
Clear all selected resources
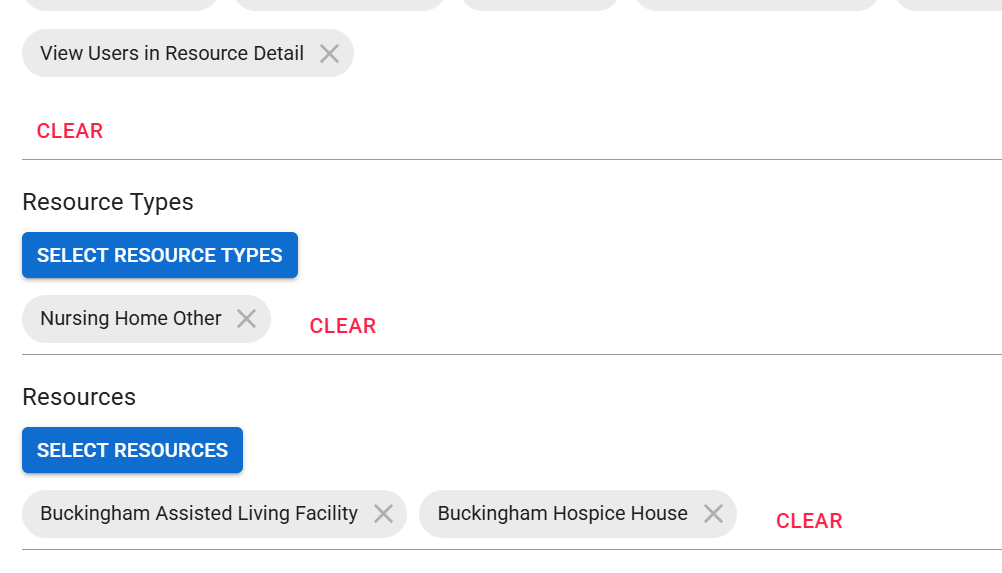pyautogui.click(x=809, y=521)
